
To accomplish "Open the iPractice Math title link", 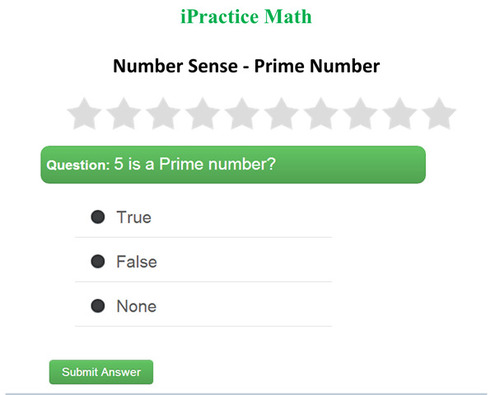I will point(246,16).
